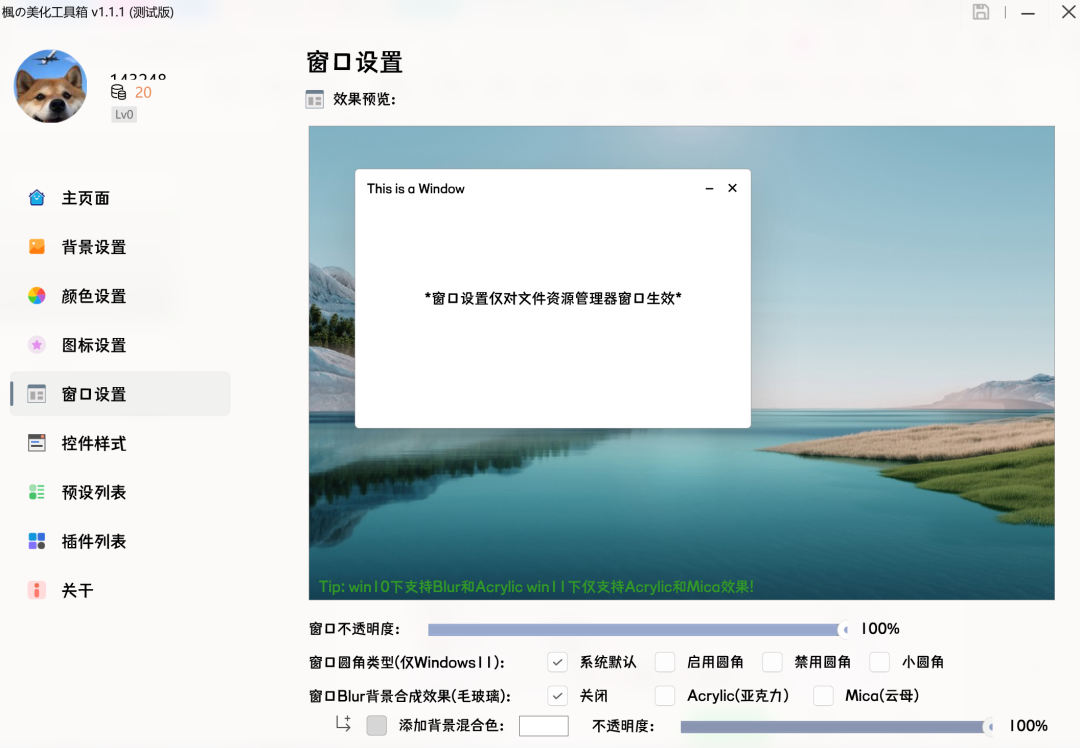Screen dimensions: 1080x748
Task: Click the 窗口Blur背景合成效果(毛玻璃) label
Action: click(410, 696)
